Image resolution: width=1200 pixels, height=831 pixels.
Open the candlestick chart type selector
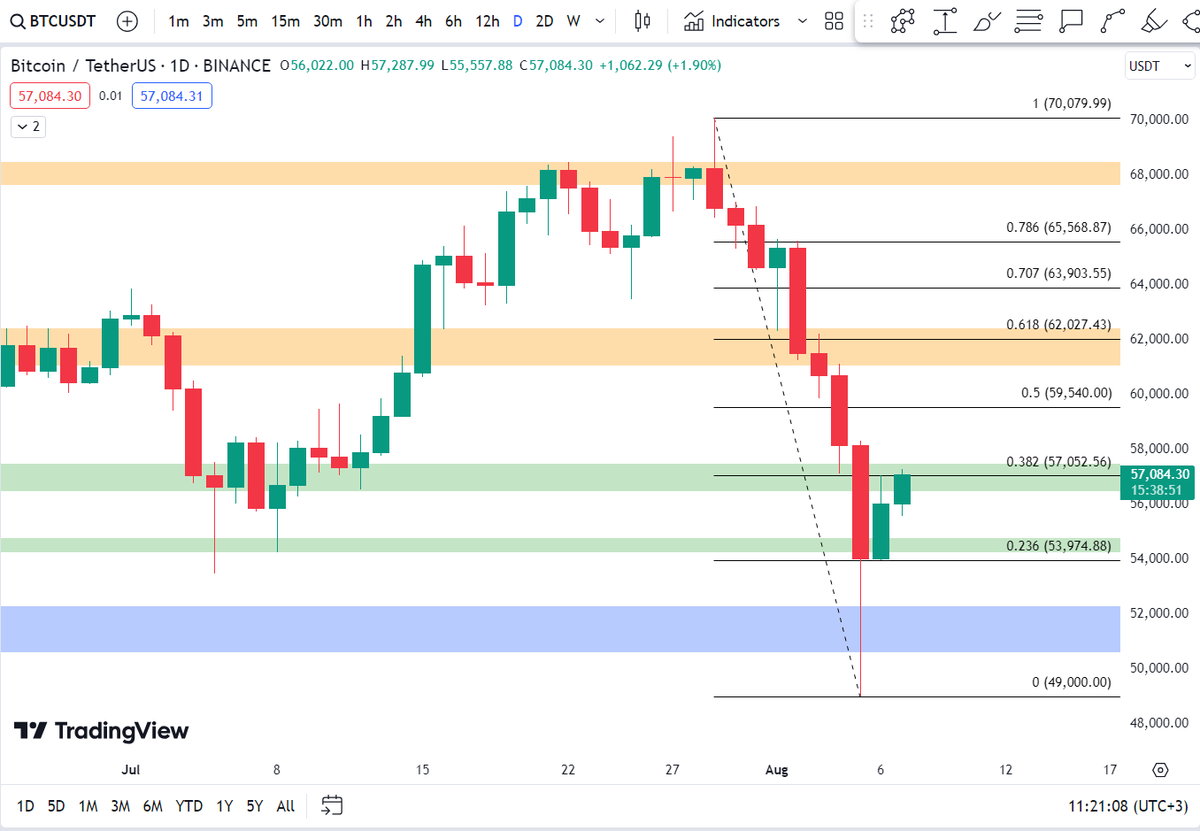(642, 21)
